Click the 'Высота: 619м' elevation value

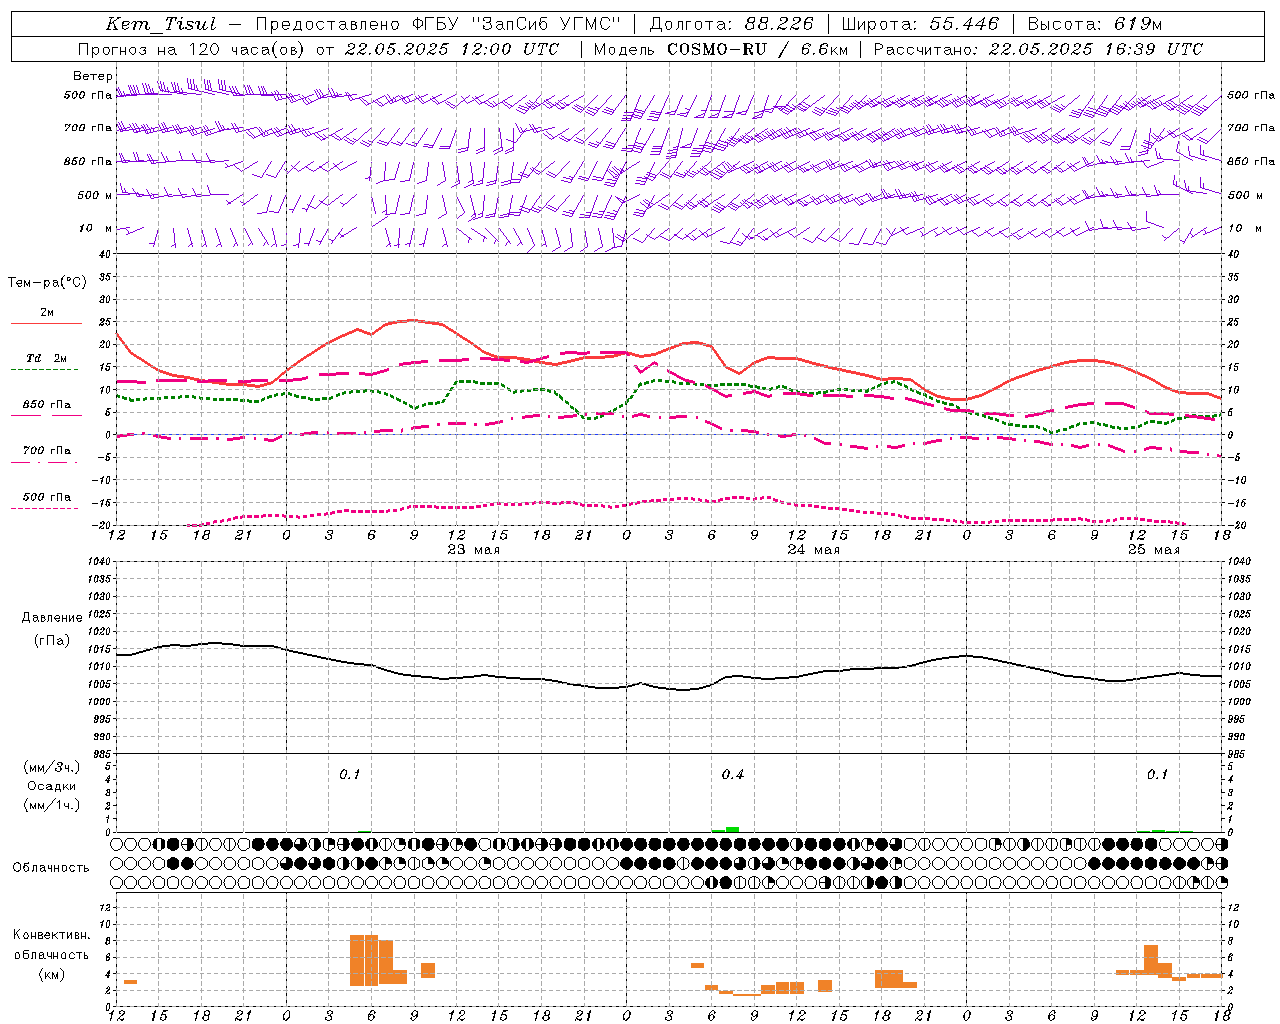pos(1095,24)
